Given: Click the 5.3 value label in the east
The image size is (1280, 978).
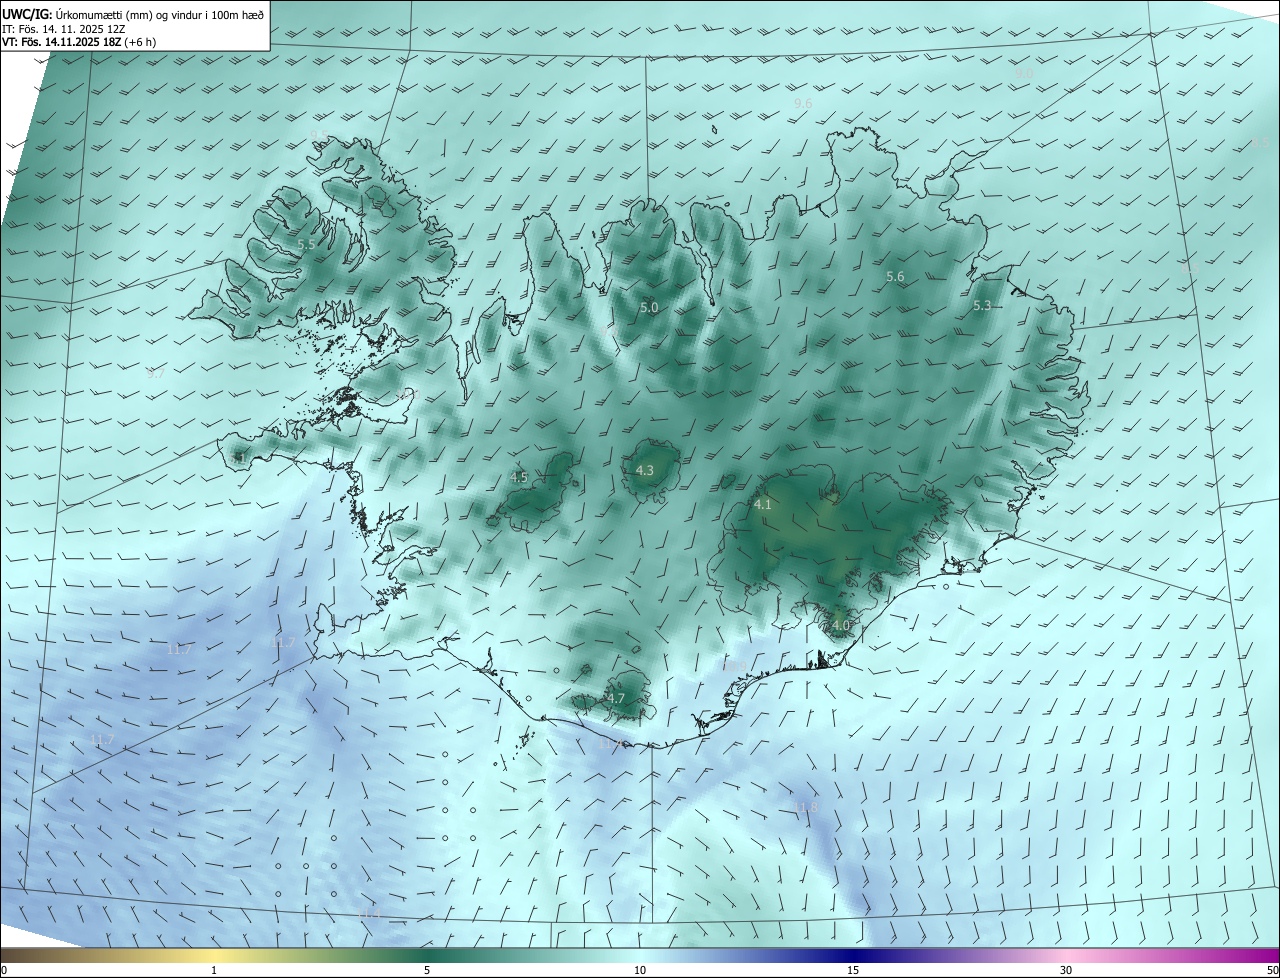Looking at the screenshot, I should click(982, 306).
